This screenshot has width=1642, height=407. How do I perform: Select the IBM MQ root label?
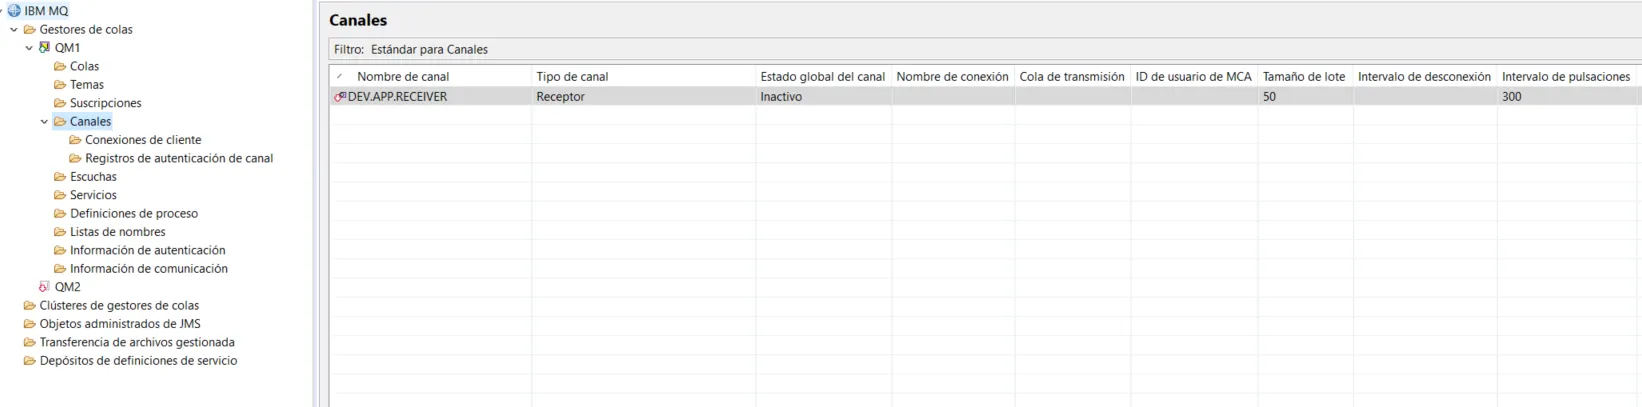(46, 11)
